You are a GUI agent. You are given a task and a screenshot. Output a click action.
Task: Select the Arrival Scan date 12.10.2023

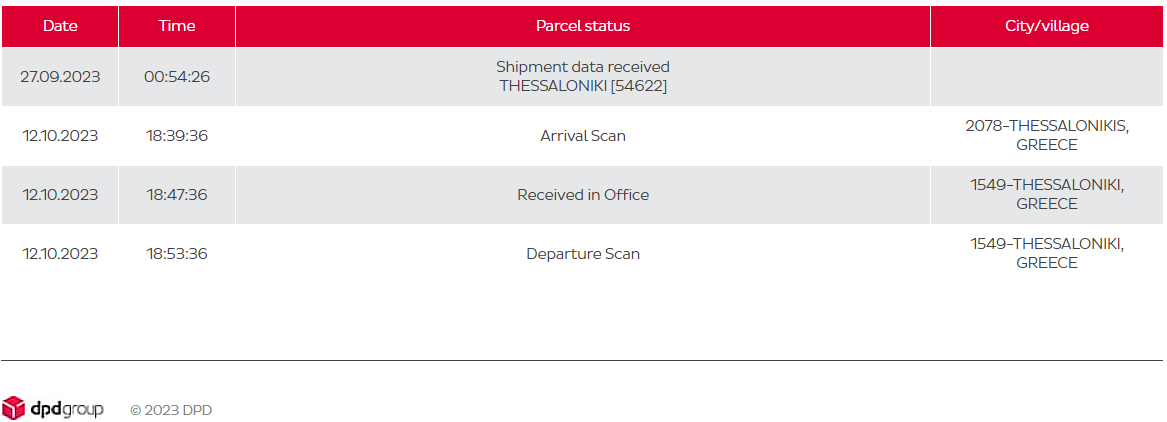point(60,135)
